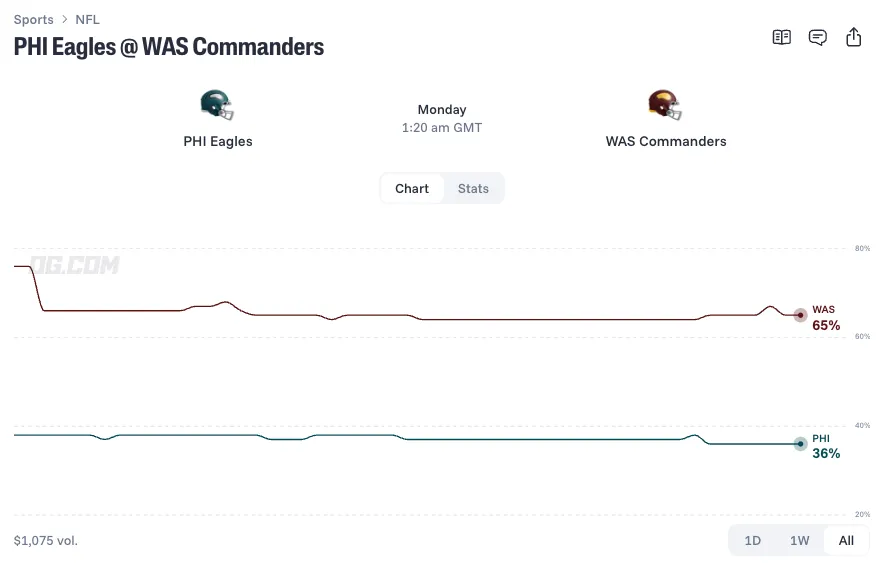Click the PHI line endpoint marker
Screen dimensions: 887x563
(800, 444)
